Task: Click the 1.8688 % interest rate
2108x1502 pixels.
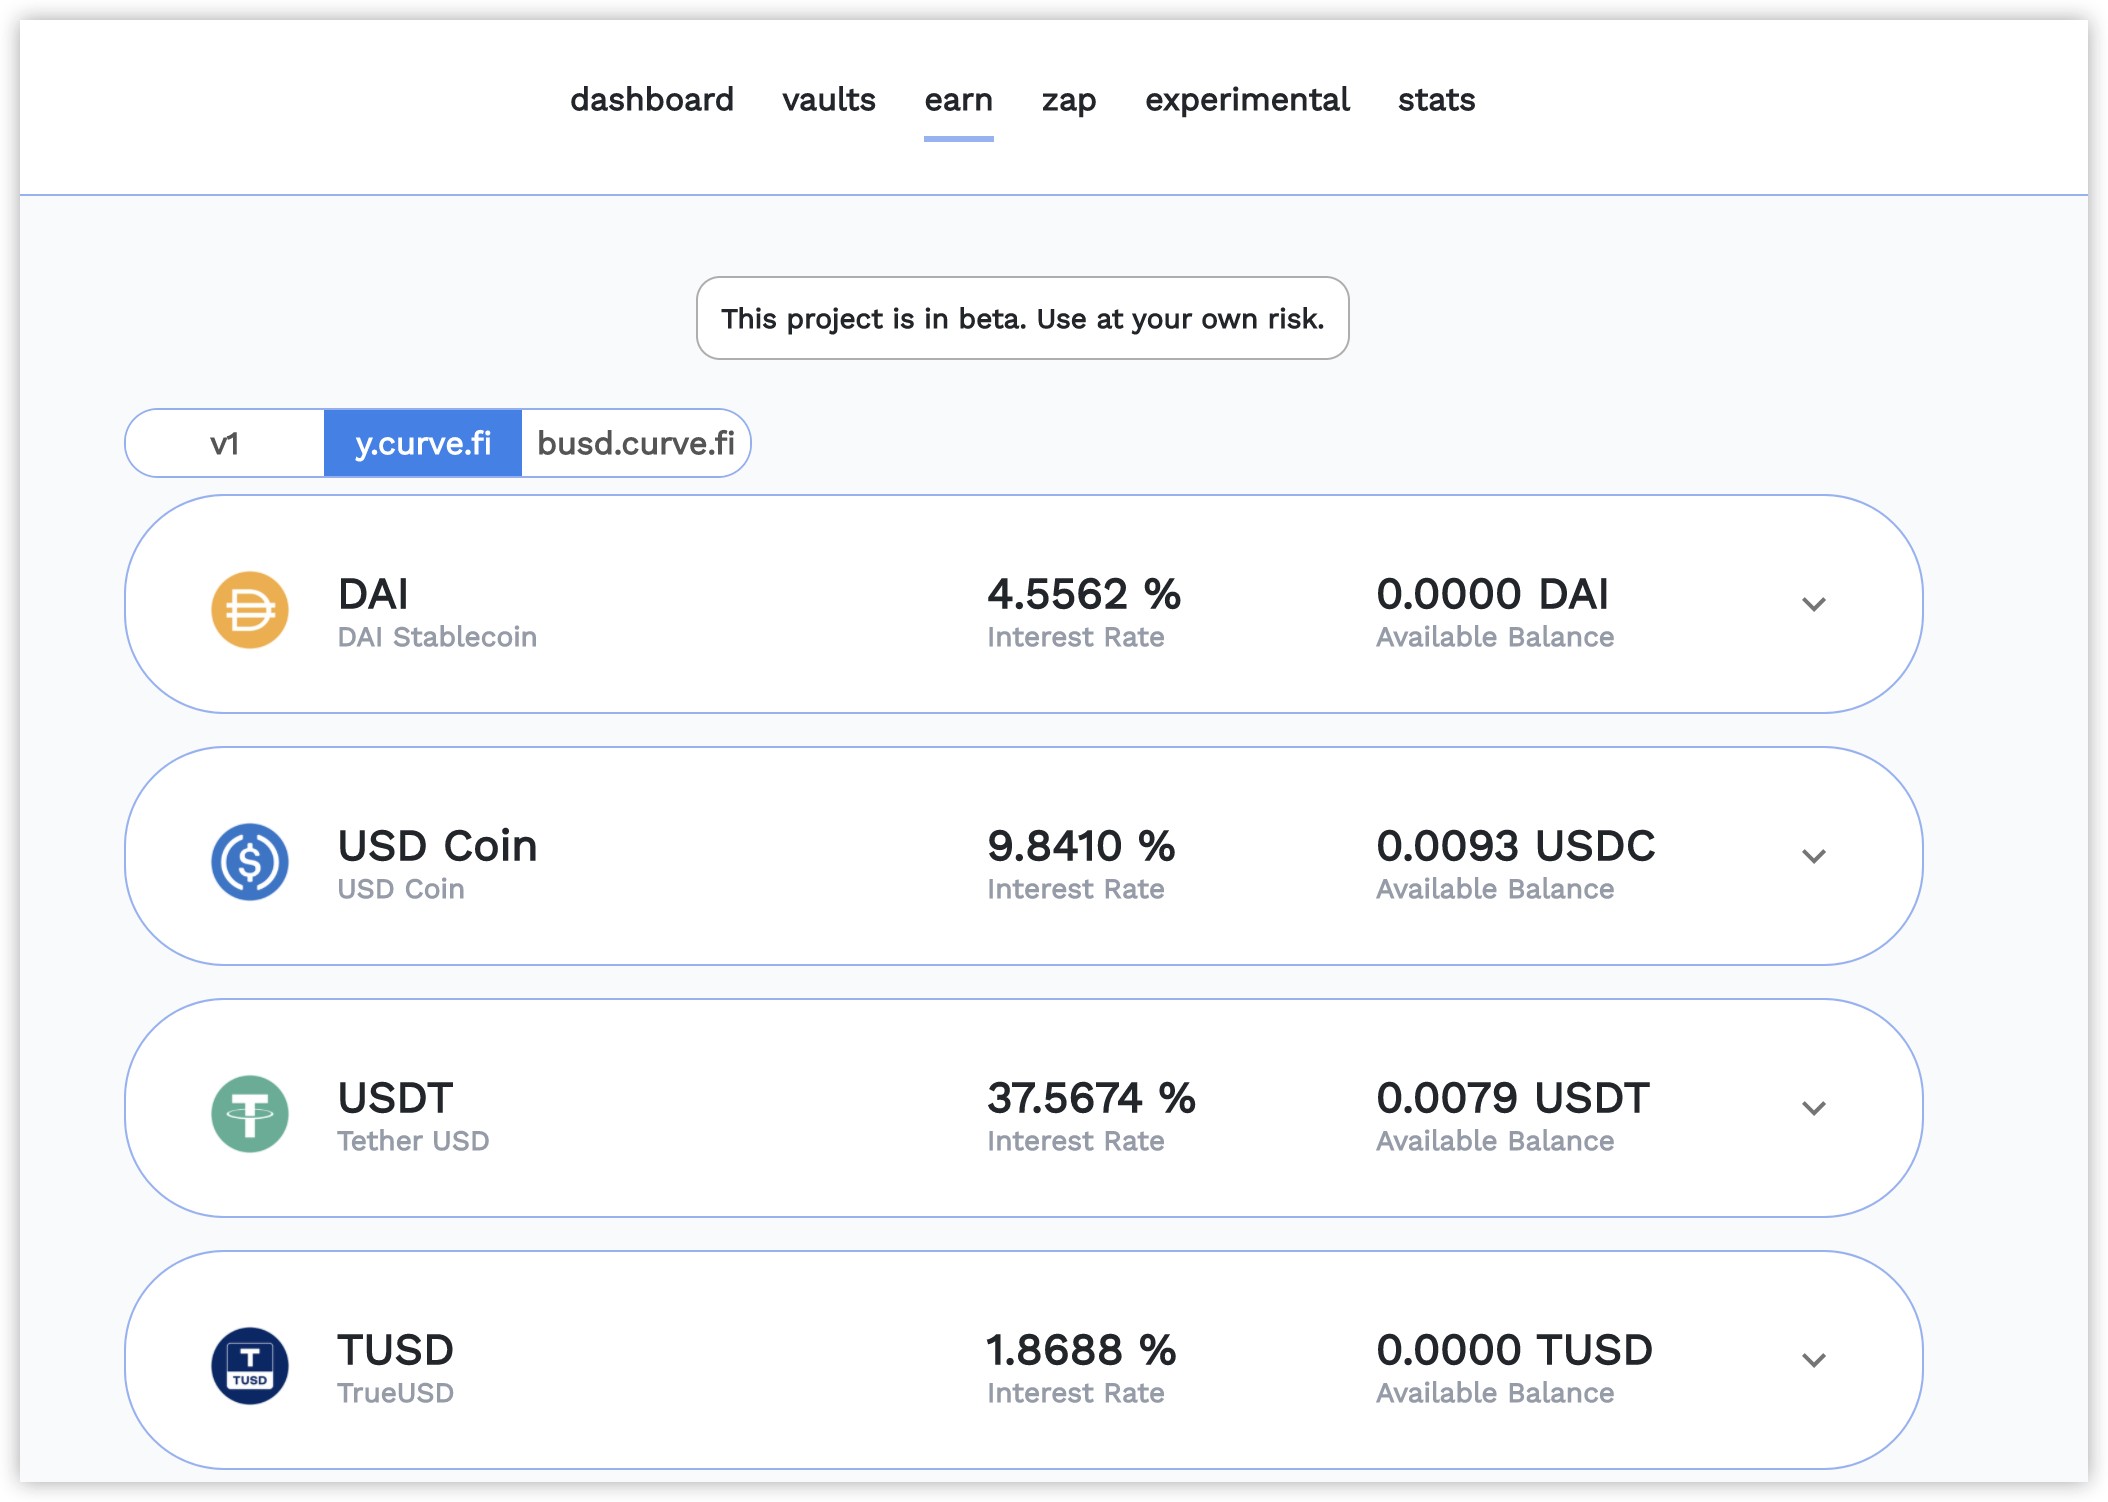Action: (1081, 1350)
